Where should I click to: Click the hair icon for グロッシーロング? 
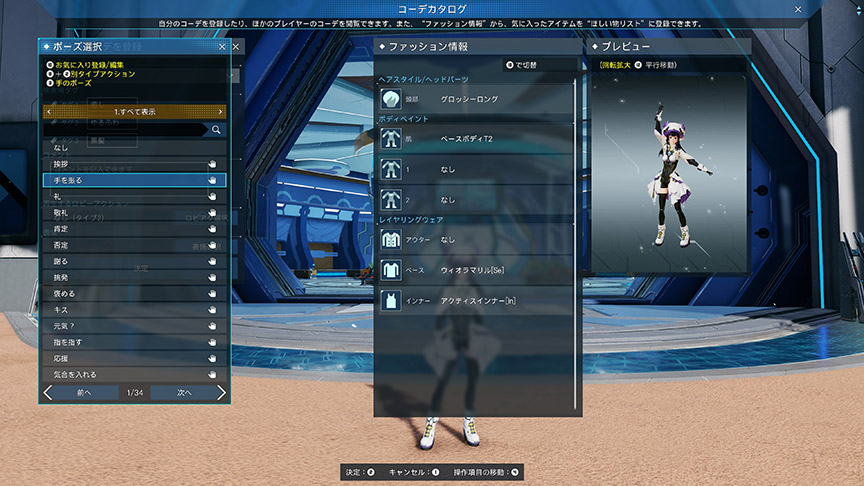391,100
